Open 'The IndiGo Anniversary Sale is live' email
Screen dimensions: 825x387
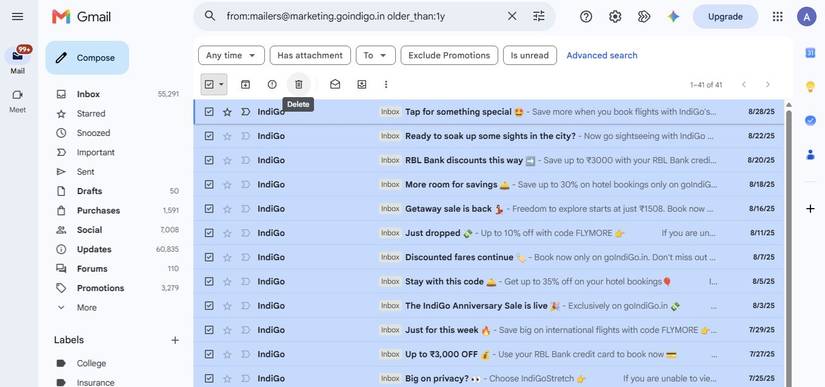tap(489, 305)
